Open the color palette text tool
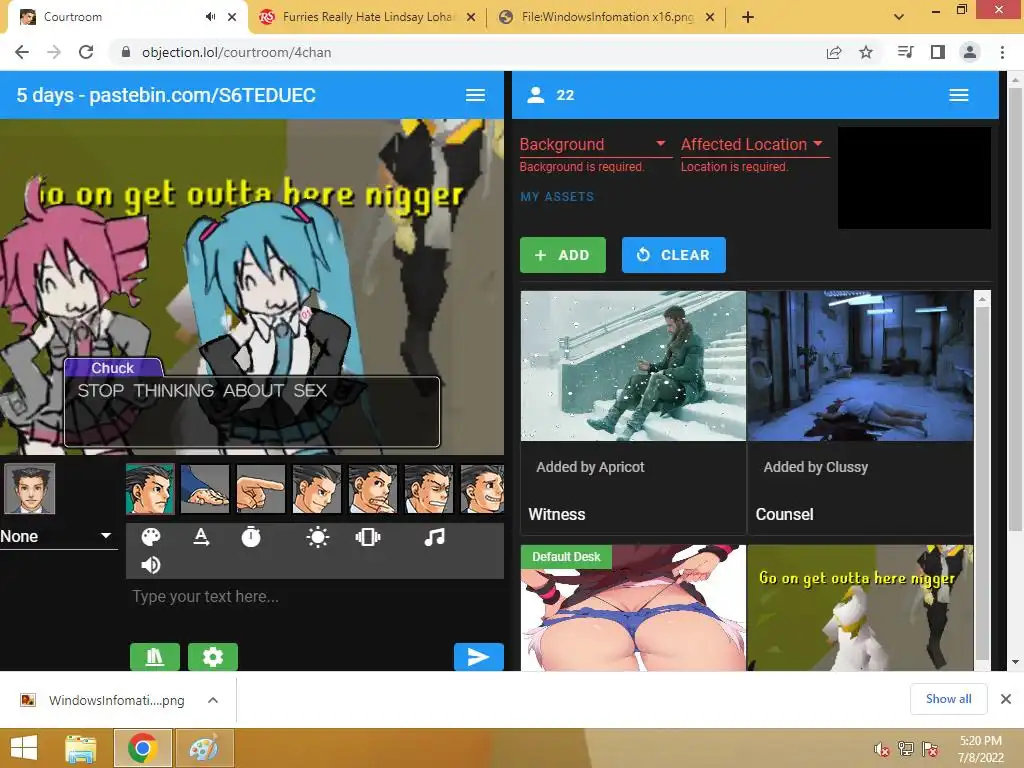Image resolution: width=1024 pixels, height=768 pixels. [151, 537]
